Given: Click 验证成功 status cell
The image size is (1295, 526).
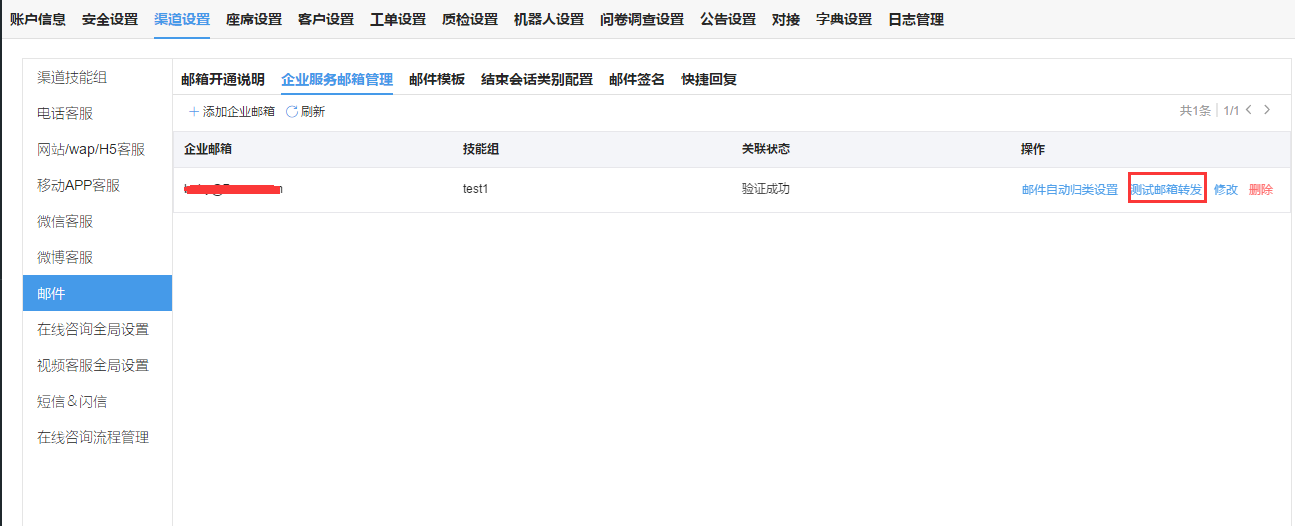Looking at the screenshot, I should click(x=766, y=189).
